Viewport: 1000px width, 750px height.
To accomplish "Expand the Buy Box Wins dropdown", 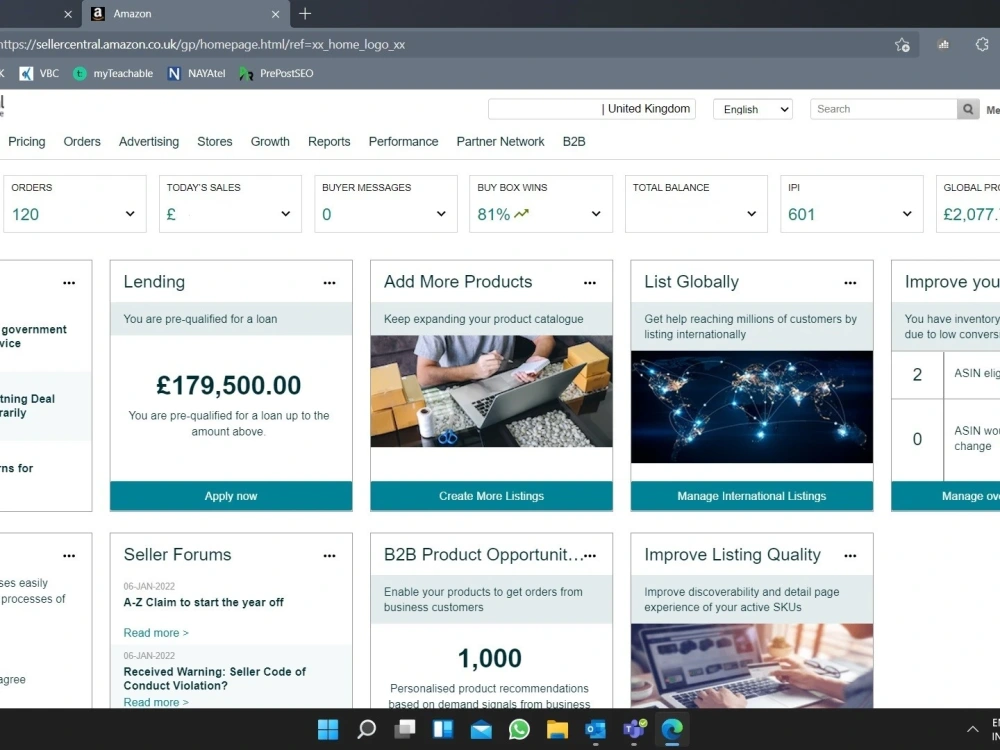I will (596, 214).
